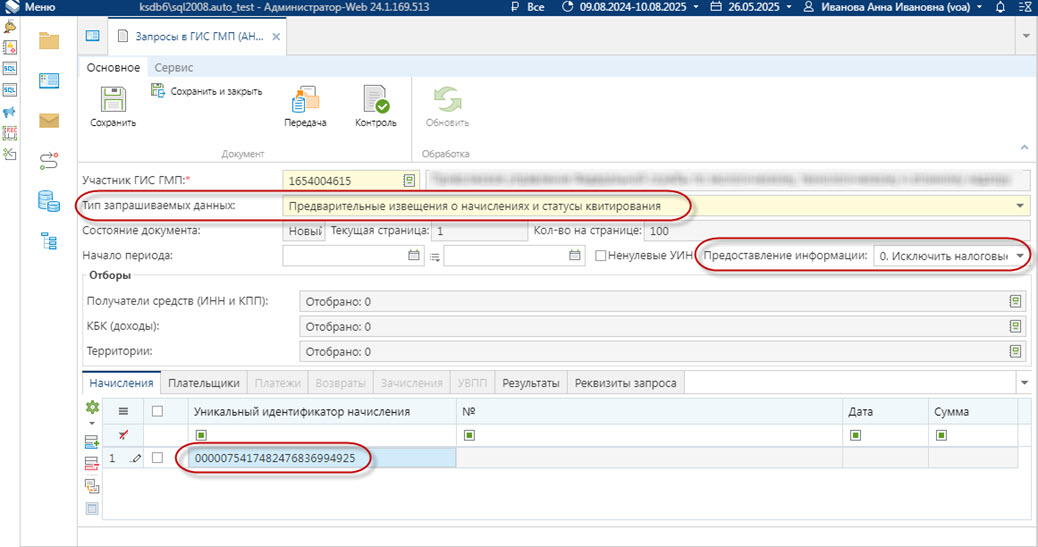
Task: Select the Основное ribbon tab
Action: click(x=113, y=68)
